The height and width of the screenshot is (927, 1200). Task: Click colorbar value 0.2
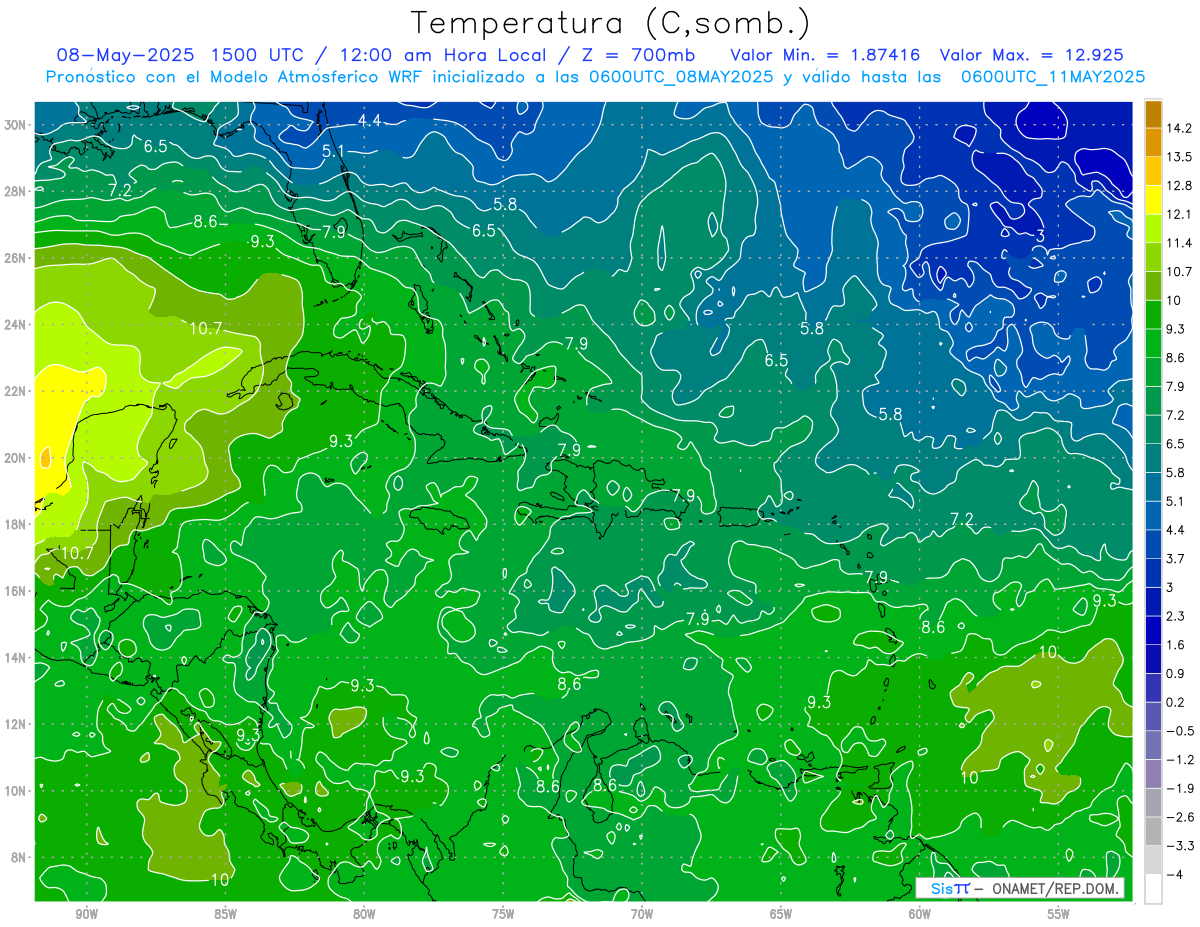[x=1177, y=702]
